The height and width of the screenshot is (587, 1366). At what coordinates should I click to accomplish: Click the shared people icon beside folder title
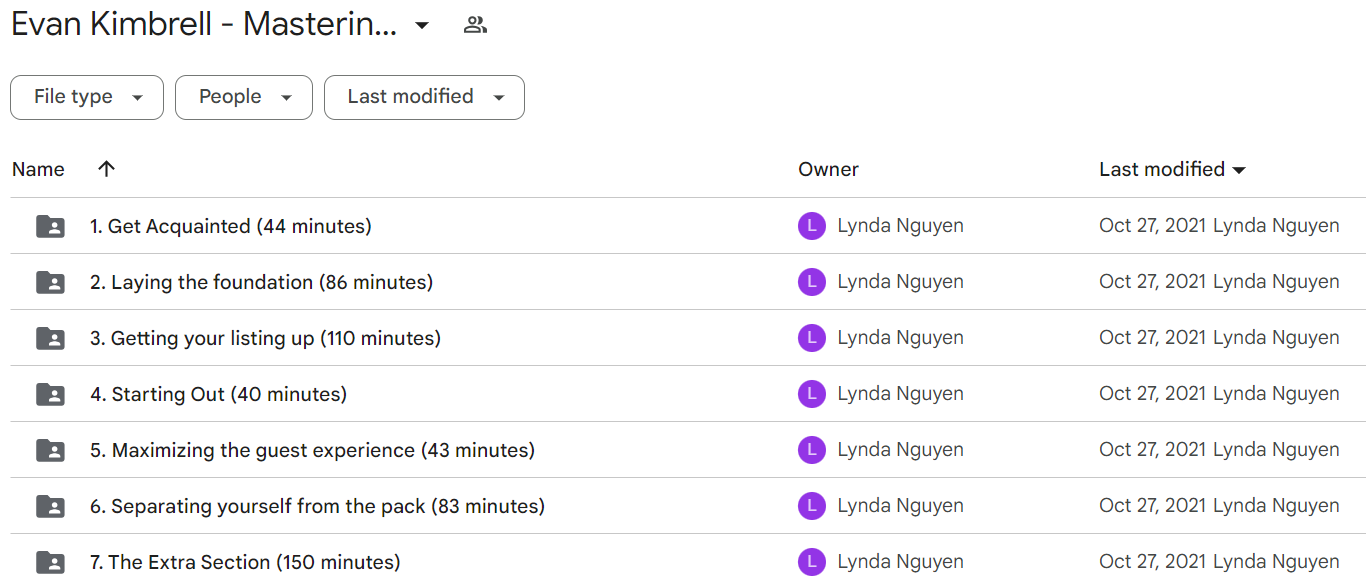475,26
